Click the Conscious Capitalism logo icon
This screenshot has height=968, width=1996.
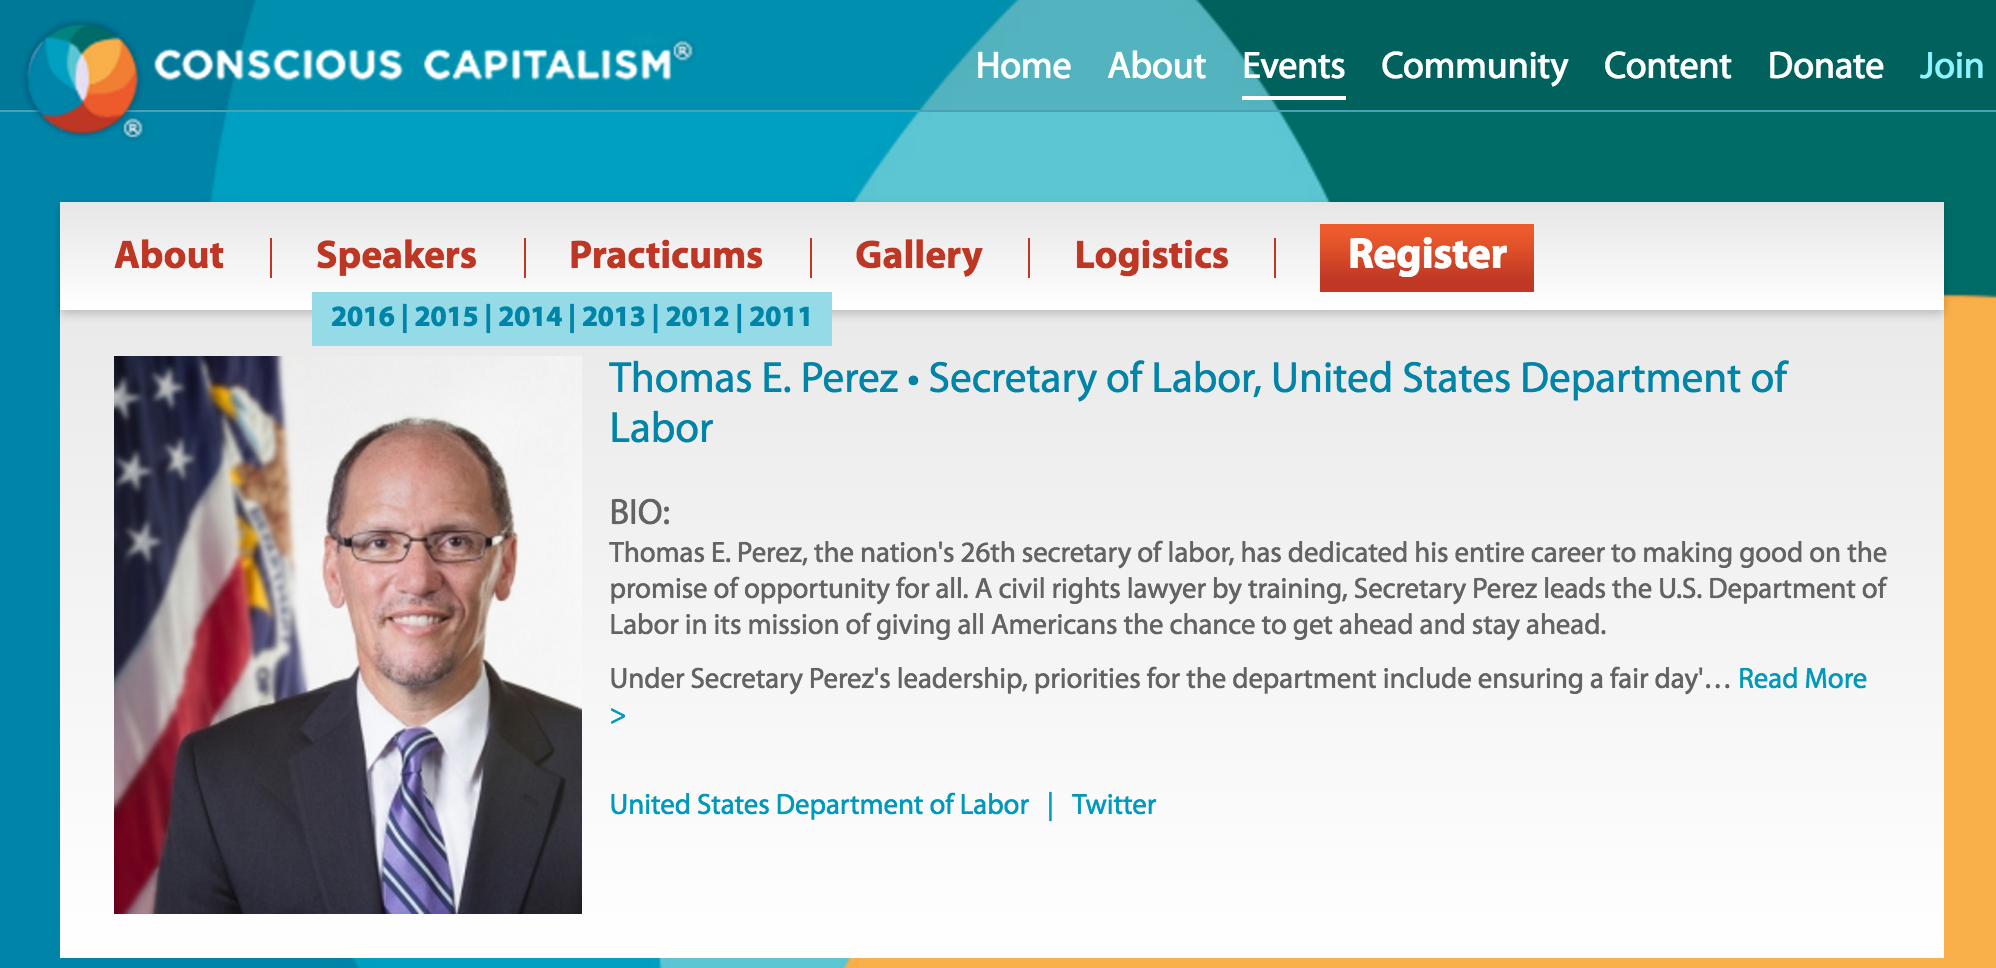[x=84, y=78]
